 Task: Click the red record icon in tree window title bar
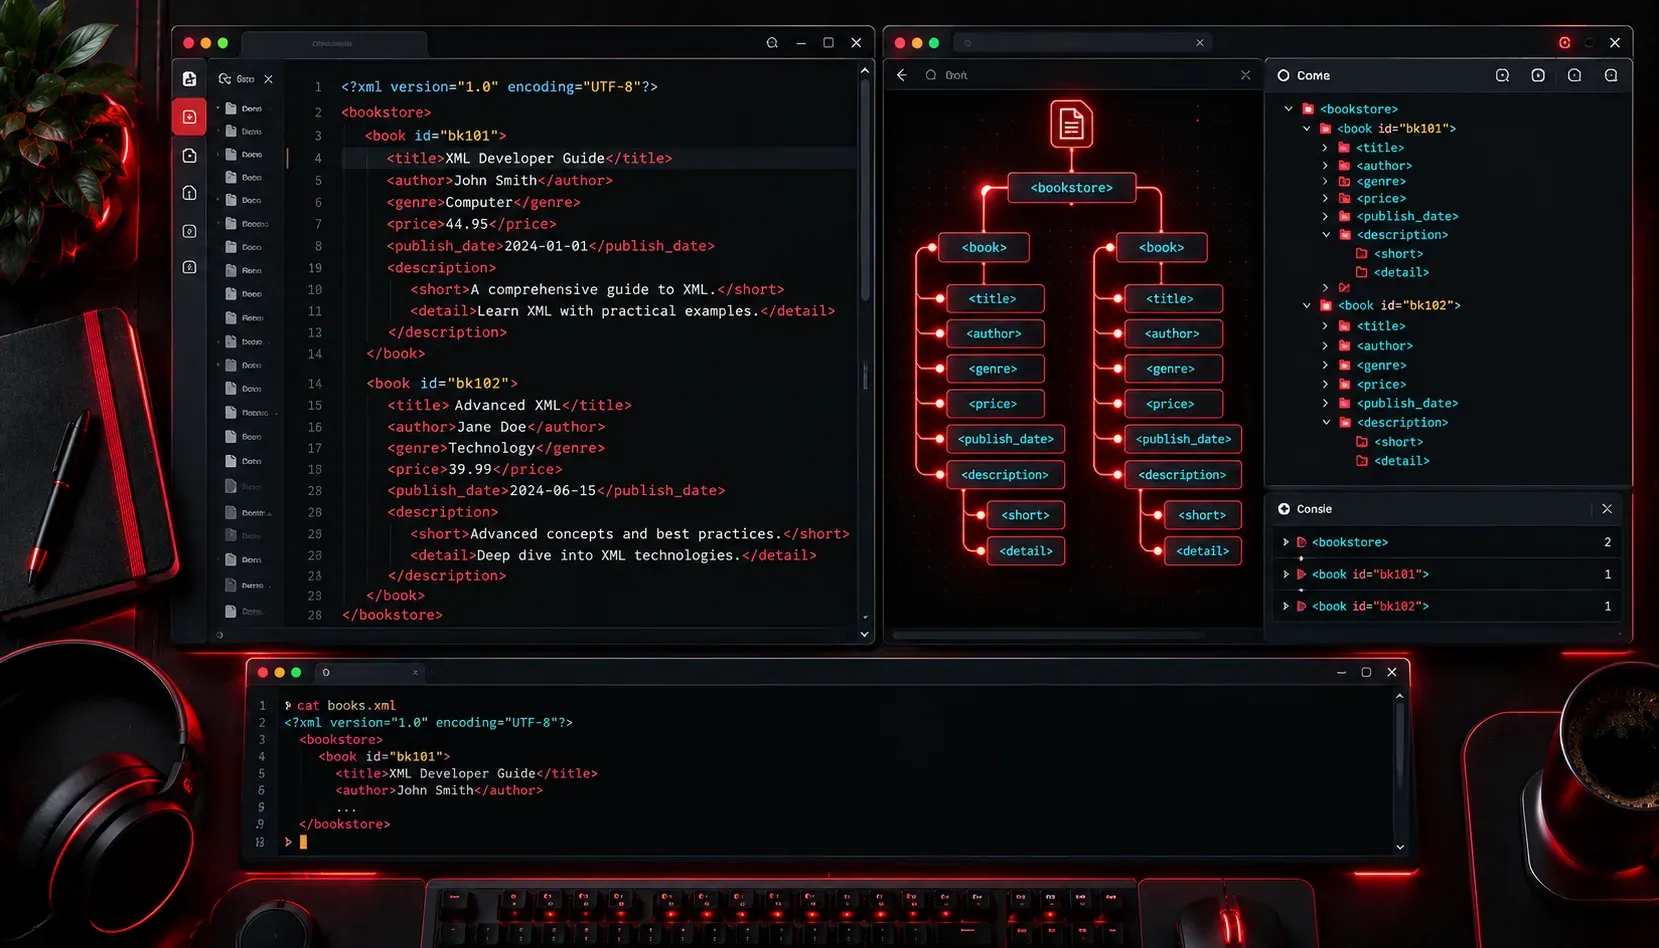point(1564,43)
